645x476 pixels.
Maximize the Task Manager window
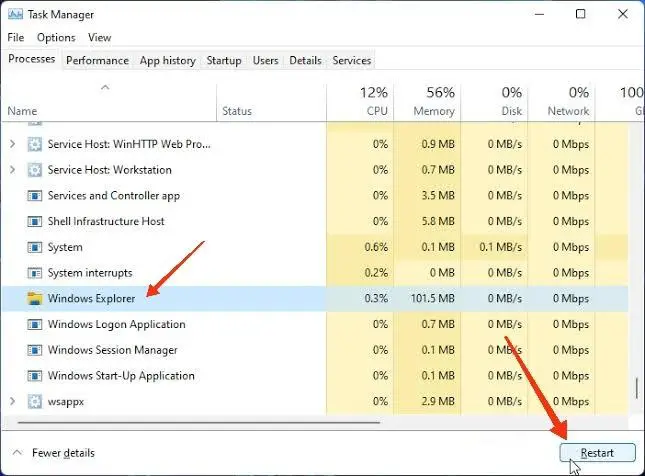tap(580, 14)
